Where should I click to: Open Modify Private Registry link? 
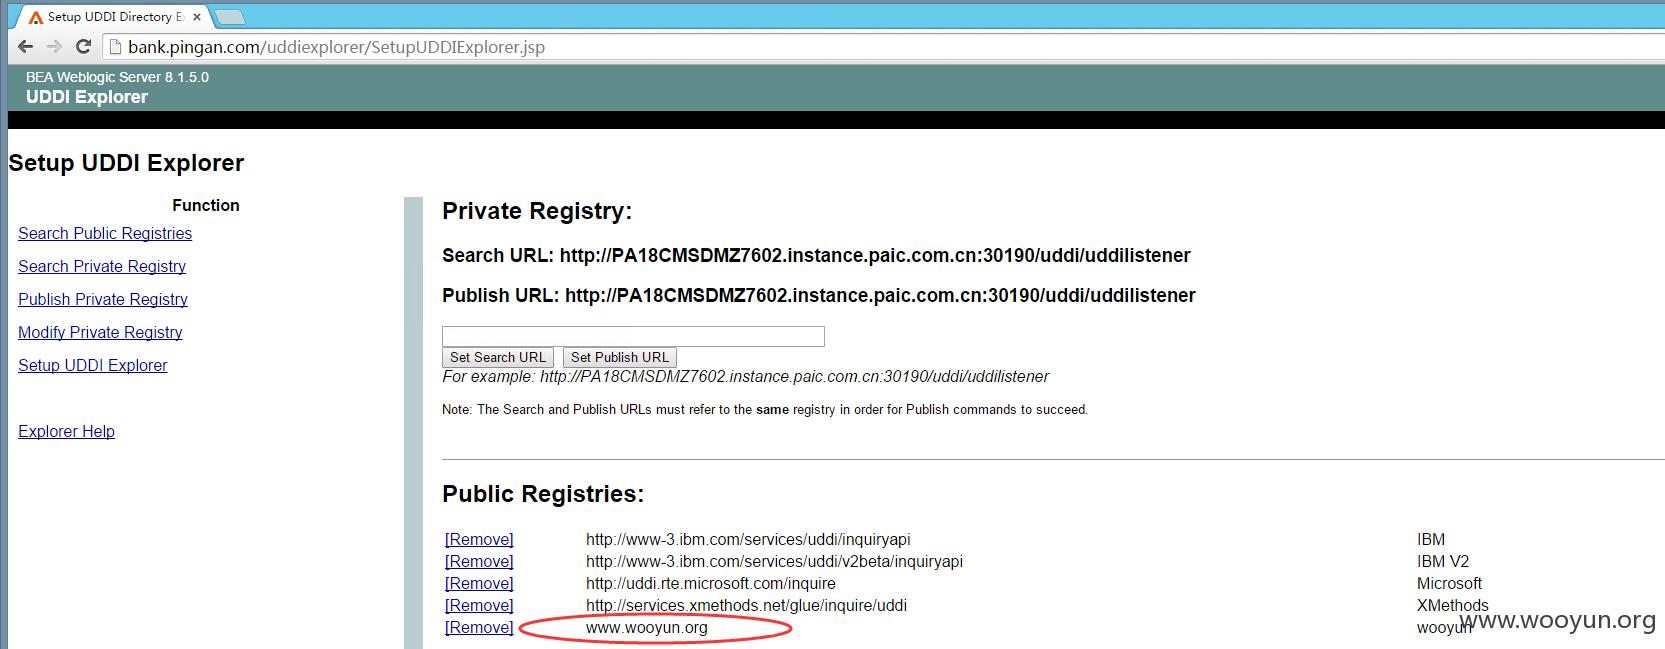(100, 332)
